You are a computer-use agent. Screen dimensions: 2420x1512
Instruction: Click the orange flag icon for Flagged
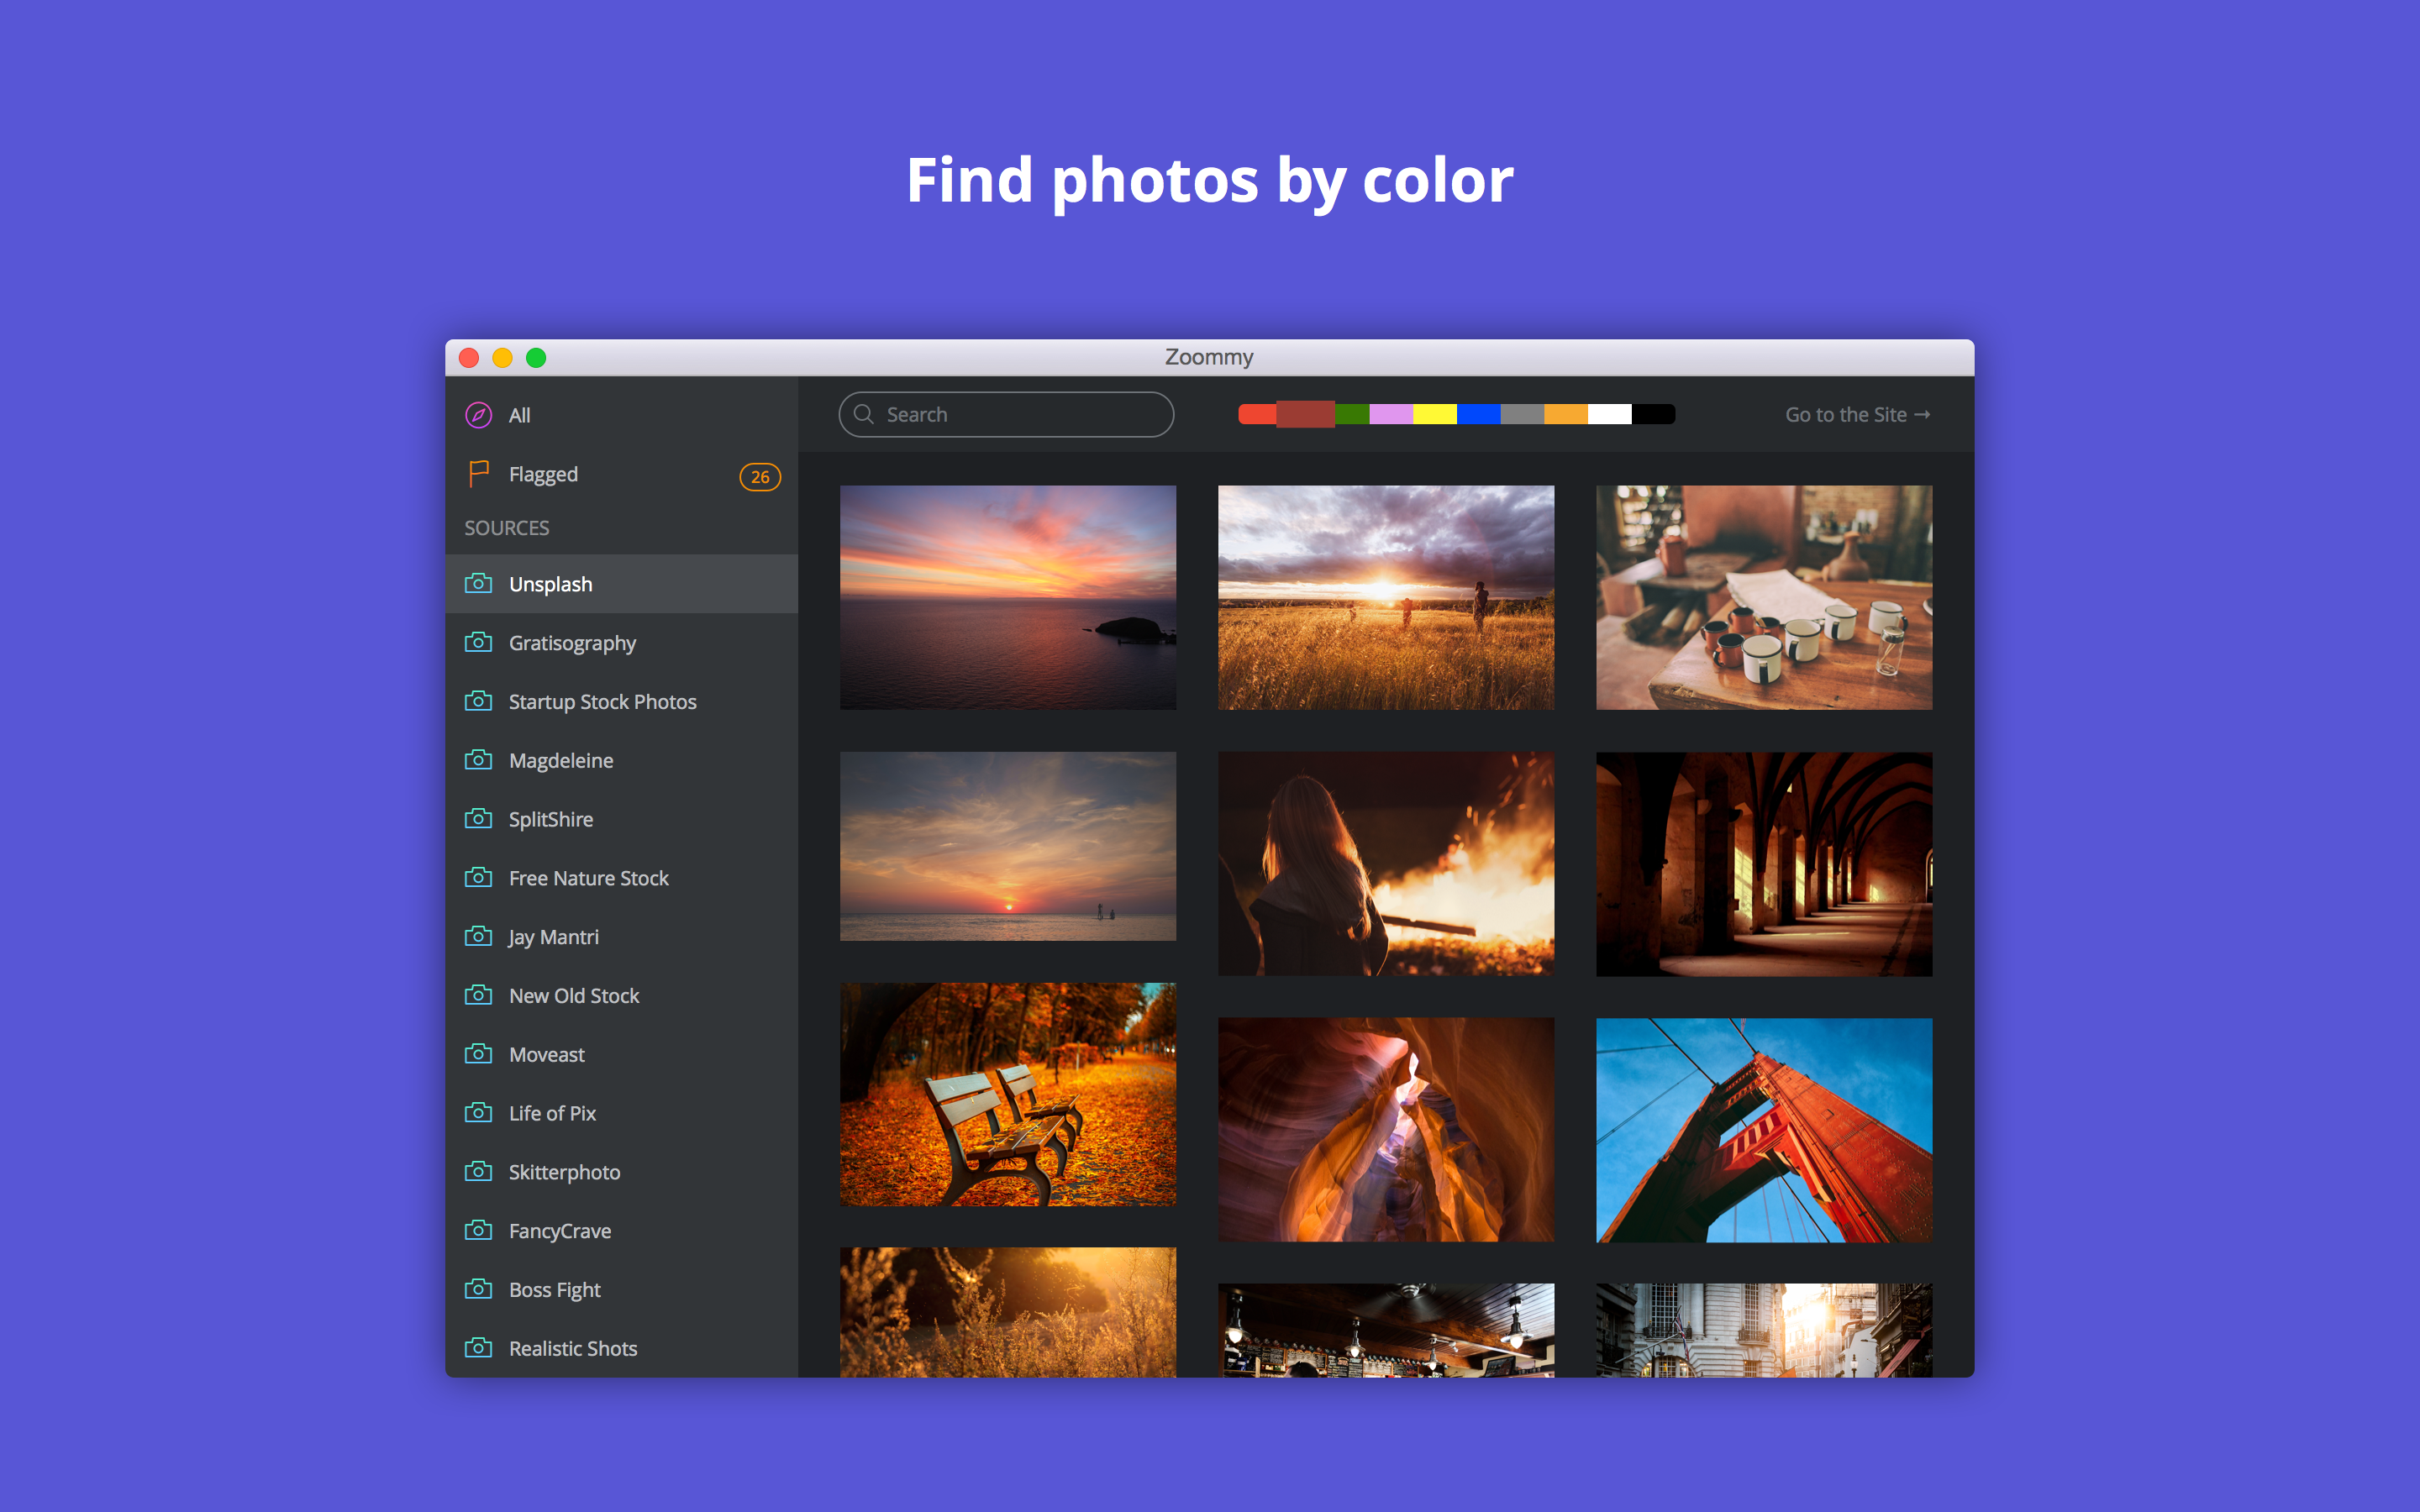click(478, 473)
